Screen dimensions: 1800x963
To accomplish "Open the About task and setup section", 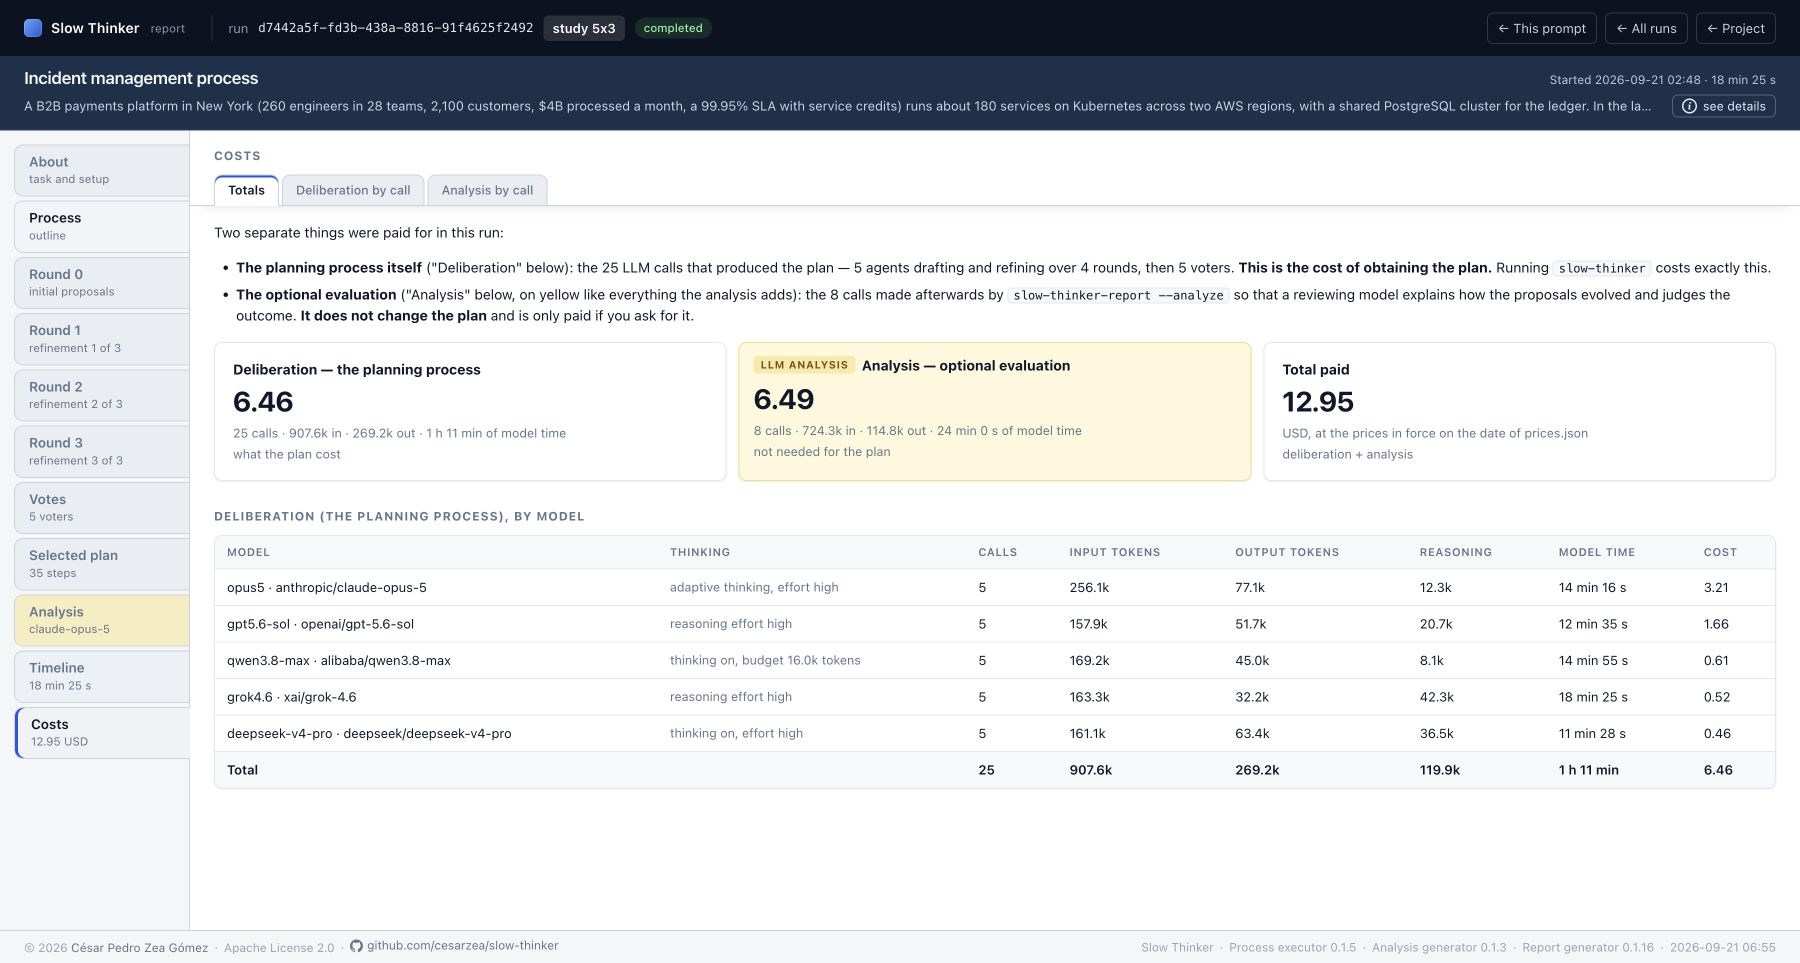I will [102, 170].
